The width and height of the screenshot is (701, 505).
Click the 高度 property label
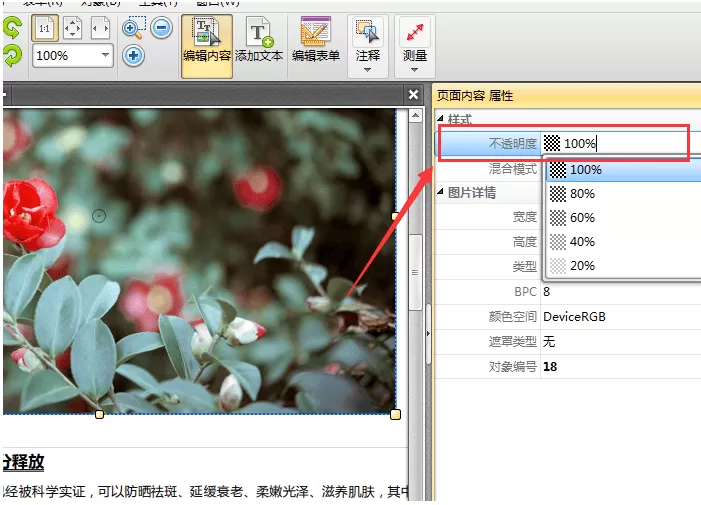524,242
